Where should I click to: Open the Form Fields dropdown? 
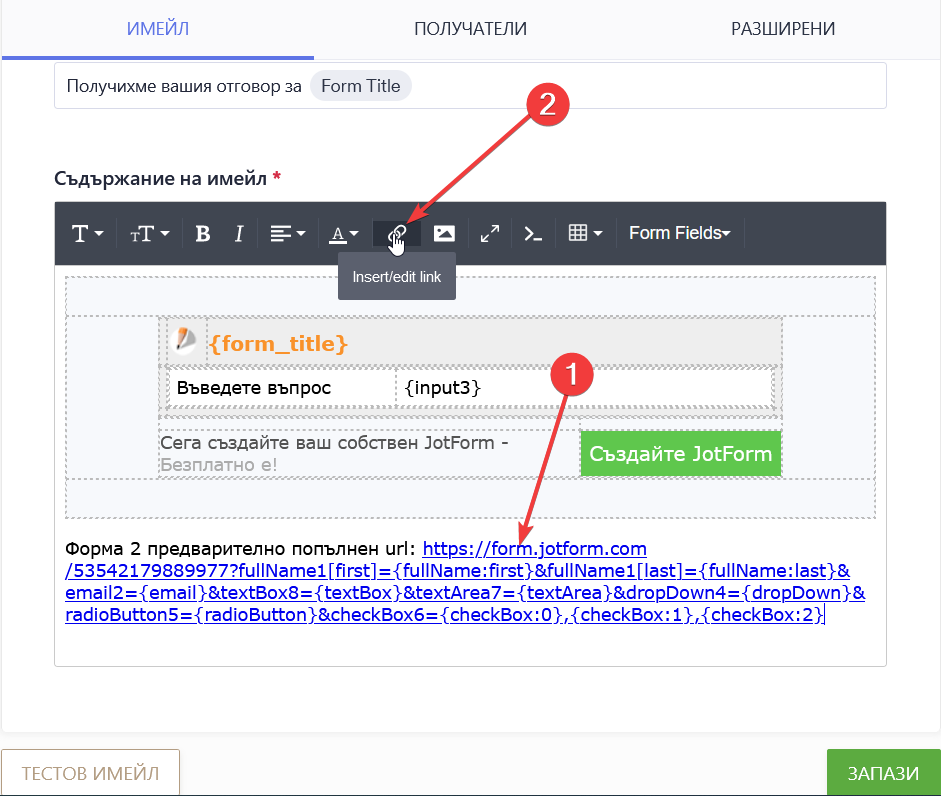[x=679, y=233]
